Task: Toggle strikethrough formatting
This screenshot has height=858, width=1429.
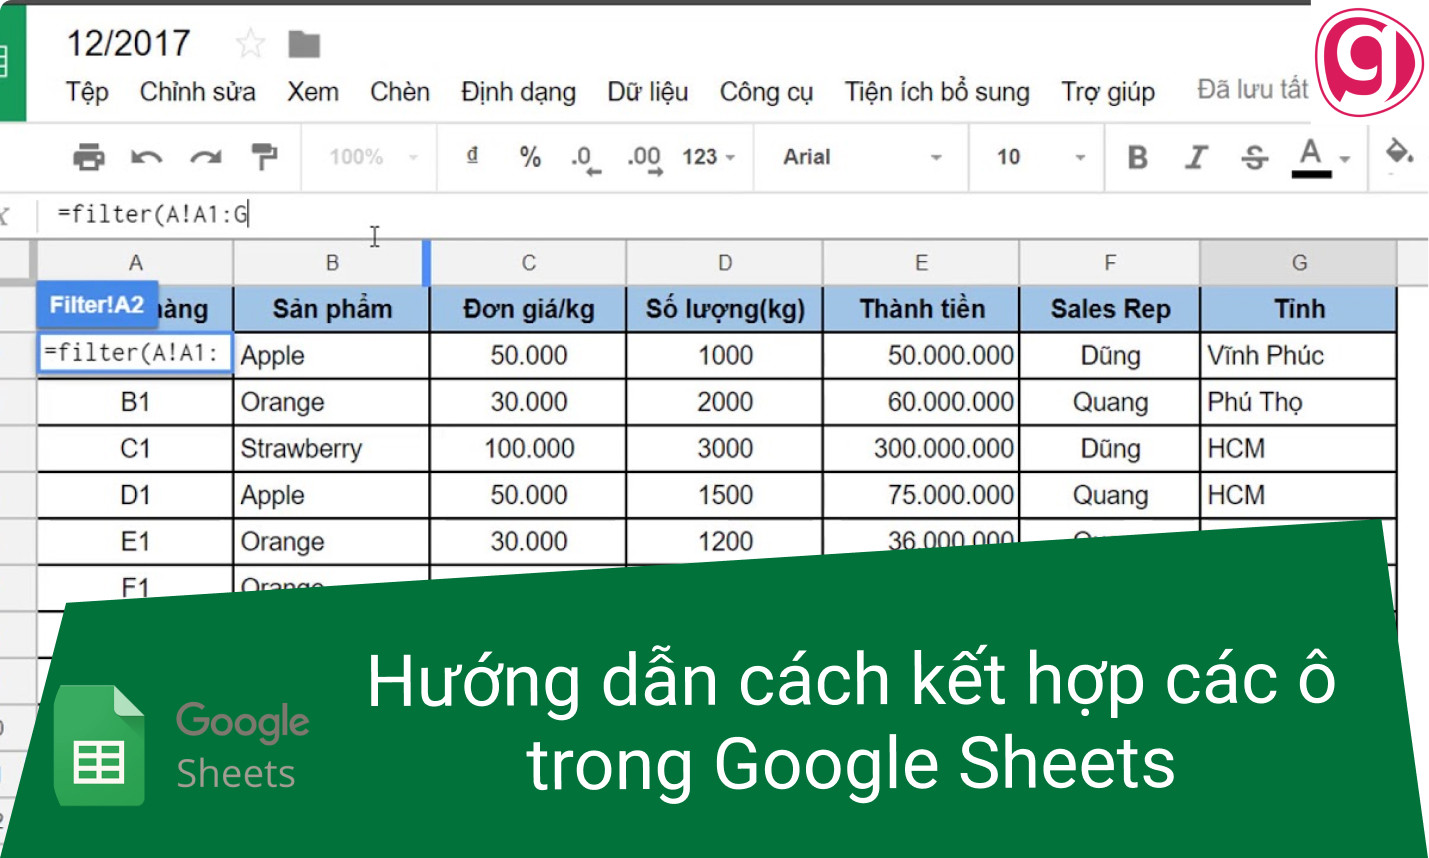Action: 1254,157
